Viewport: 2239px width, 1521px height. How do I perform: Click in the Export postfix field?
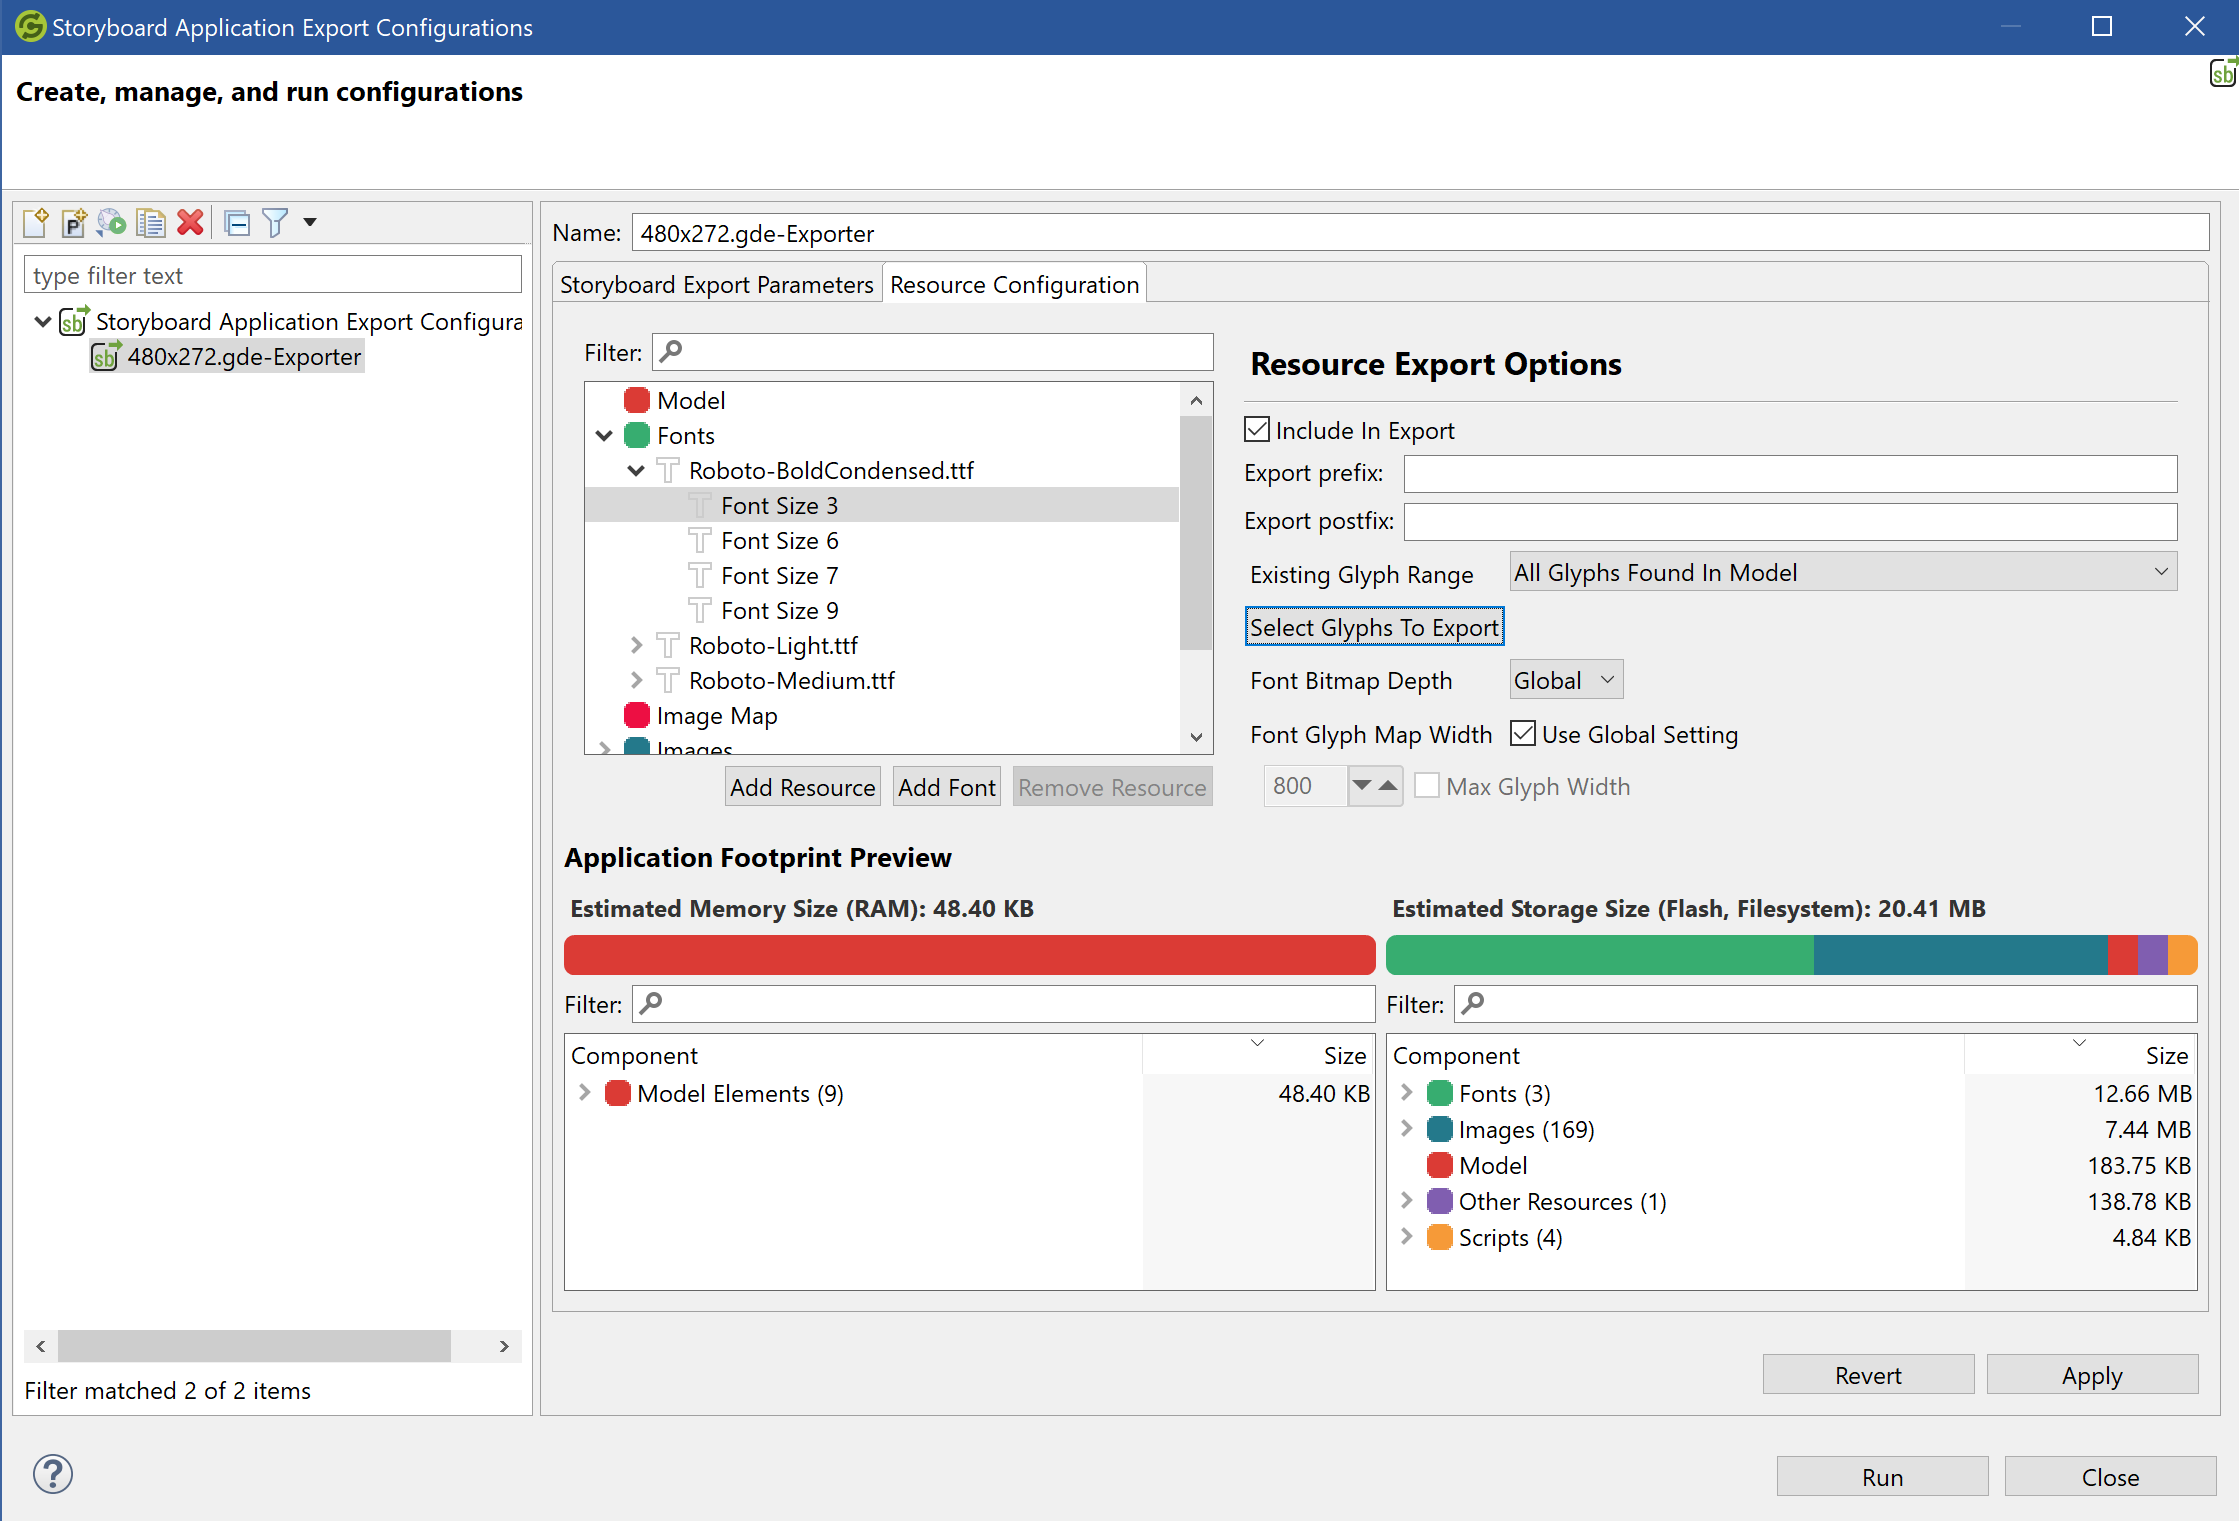coord(1790,521)
